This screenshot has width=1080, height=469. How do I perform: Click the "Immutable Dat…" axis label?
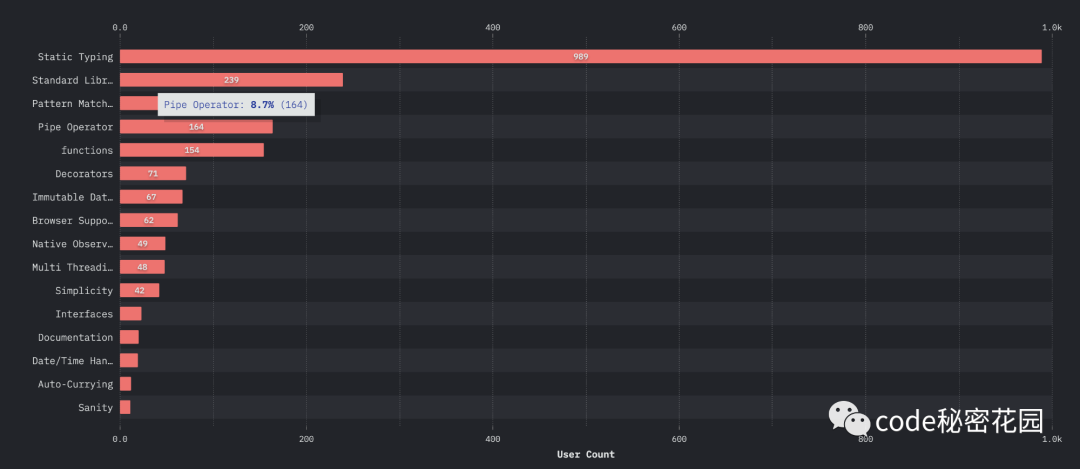click(x=72, y=198)
